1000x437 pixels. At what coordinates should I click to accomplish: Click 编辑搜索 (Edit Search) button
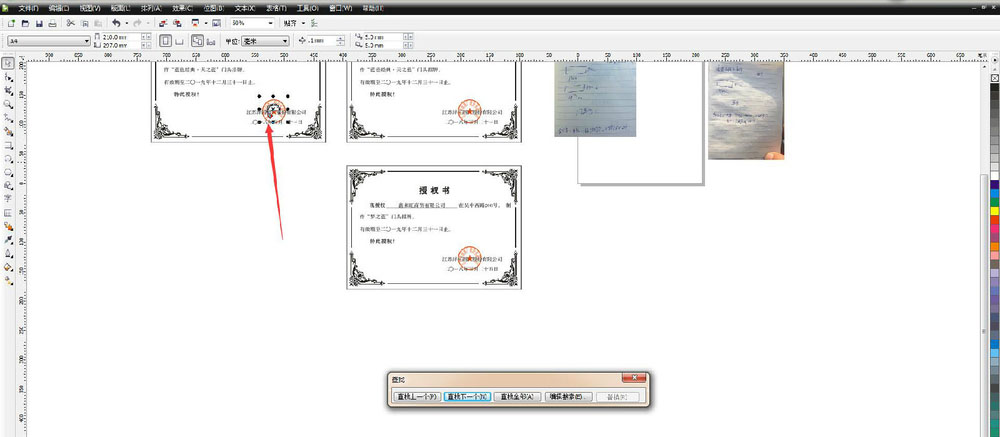[568, 397]
